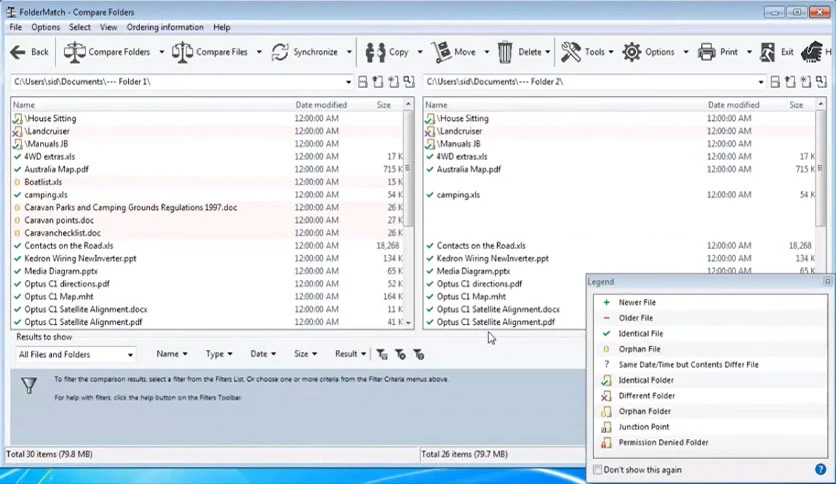Click first icon beside Folder 2 path
Viewport: 836px width, 484px height.
tap(775, 82)
